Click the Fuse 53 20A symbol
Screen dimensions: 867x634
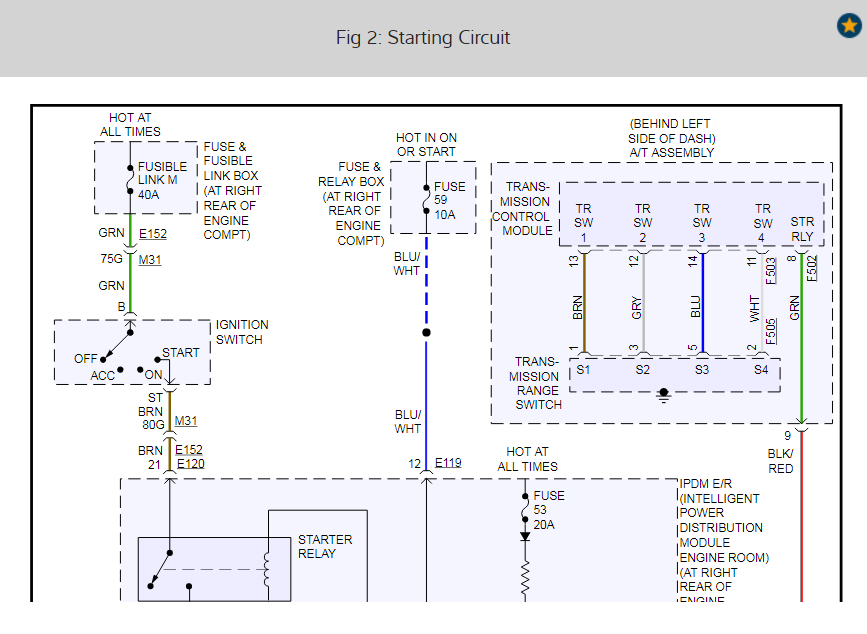tap(525, 509)
